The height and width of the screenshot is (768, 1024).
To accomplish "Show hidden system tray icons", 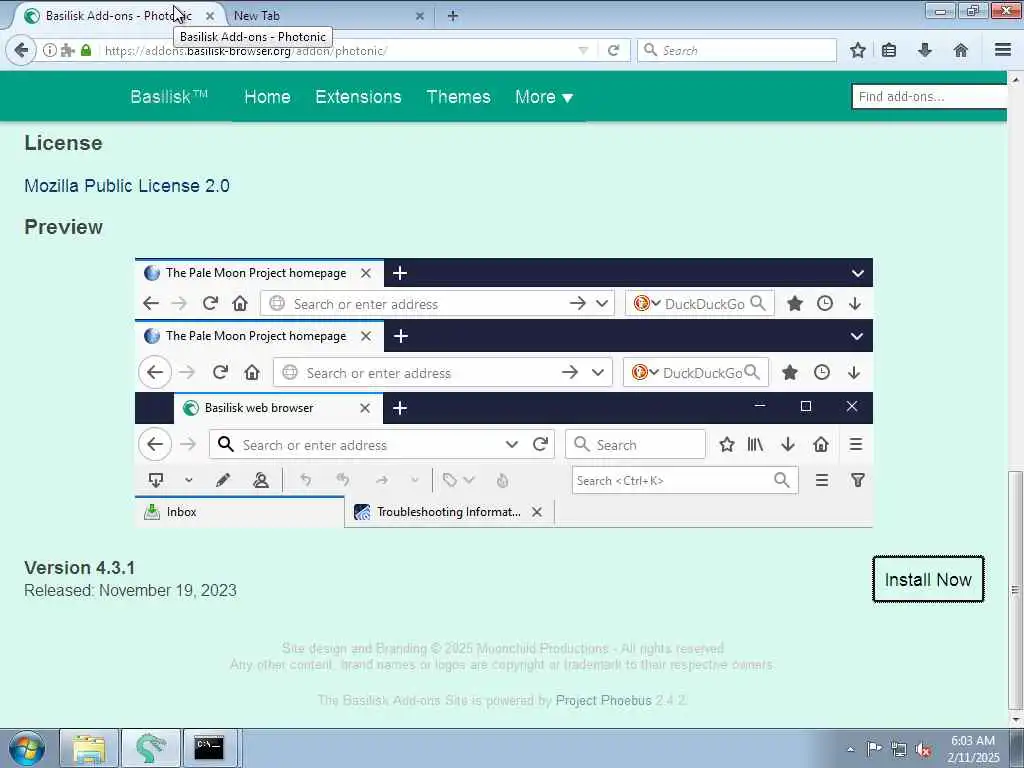I will tap(850, 749).
